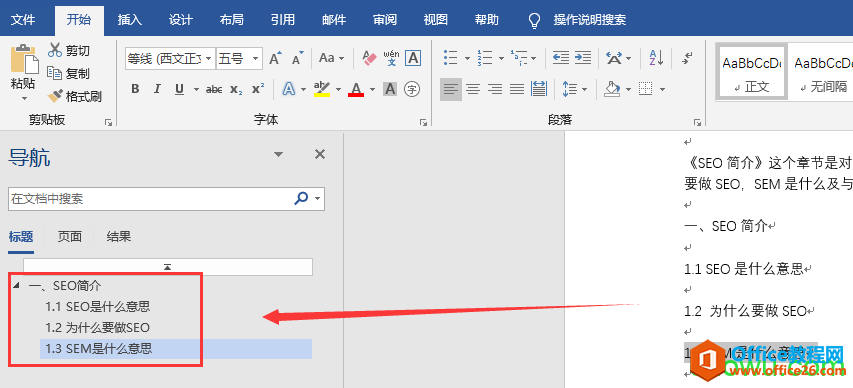Switch to 插入 ribbon tab
The image size is (853, 388).
130,20
